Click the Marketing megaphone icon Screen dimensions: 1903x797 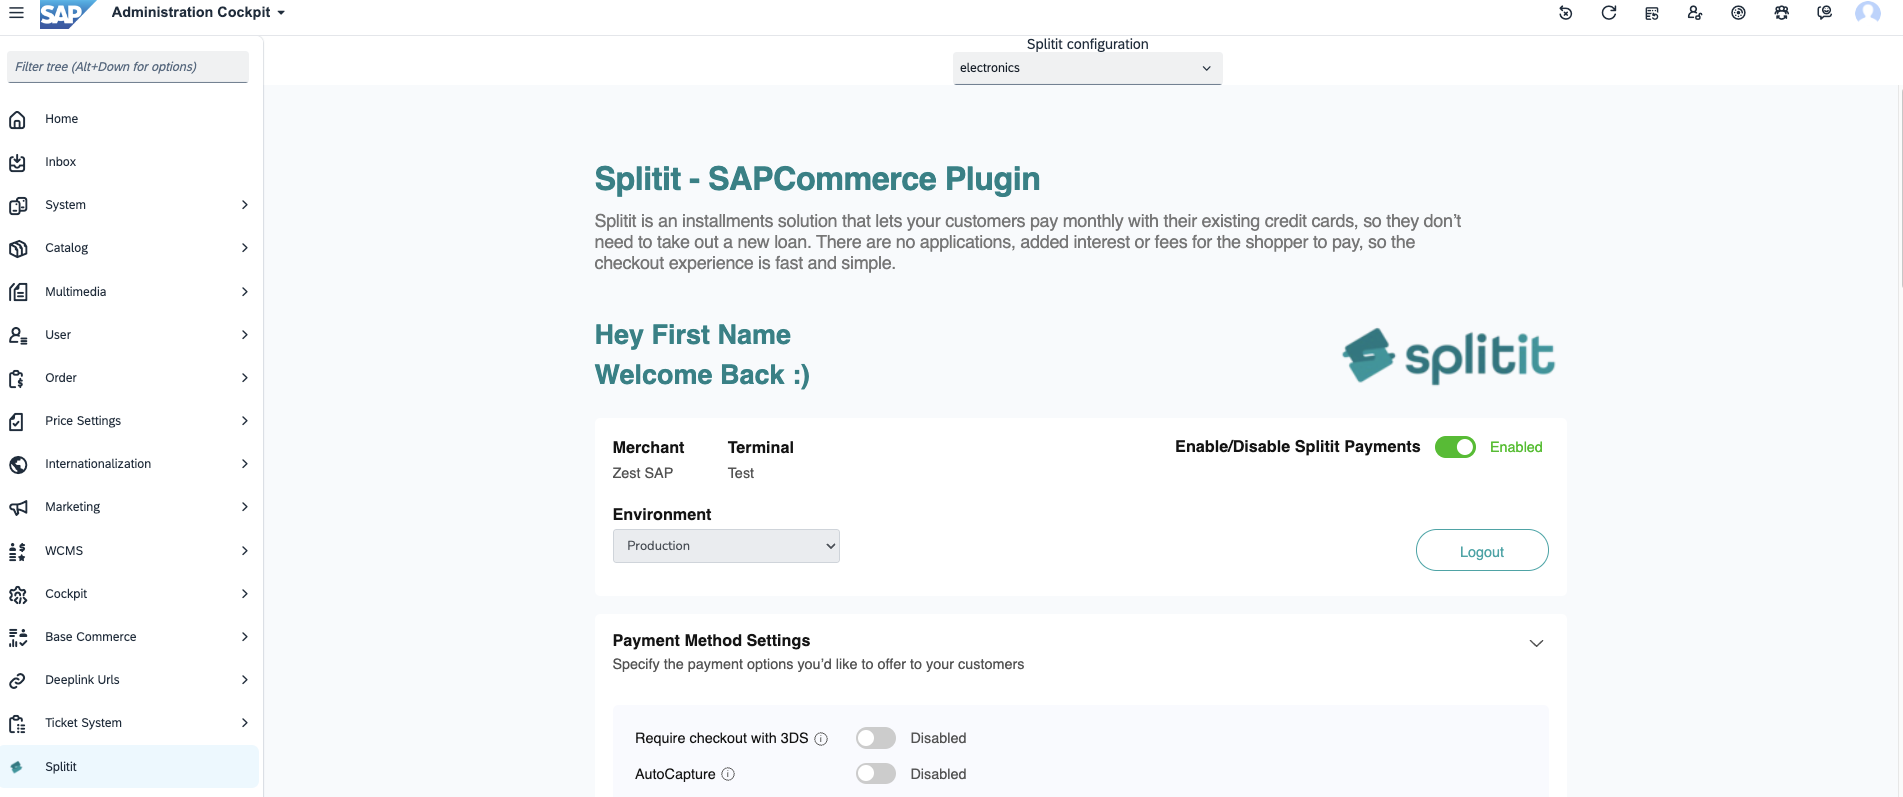tap(17, 507)
